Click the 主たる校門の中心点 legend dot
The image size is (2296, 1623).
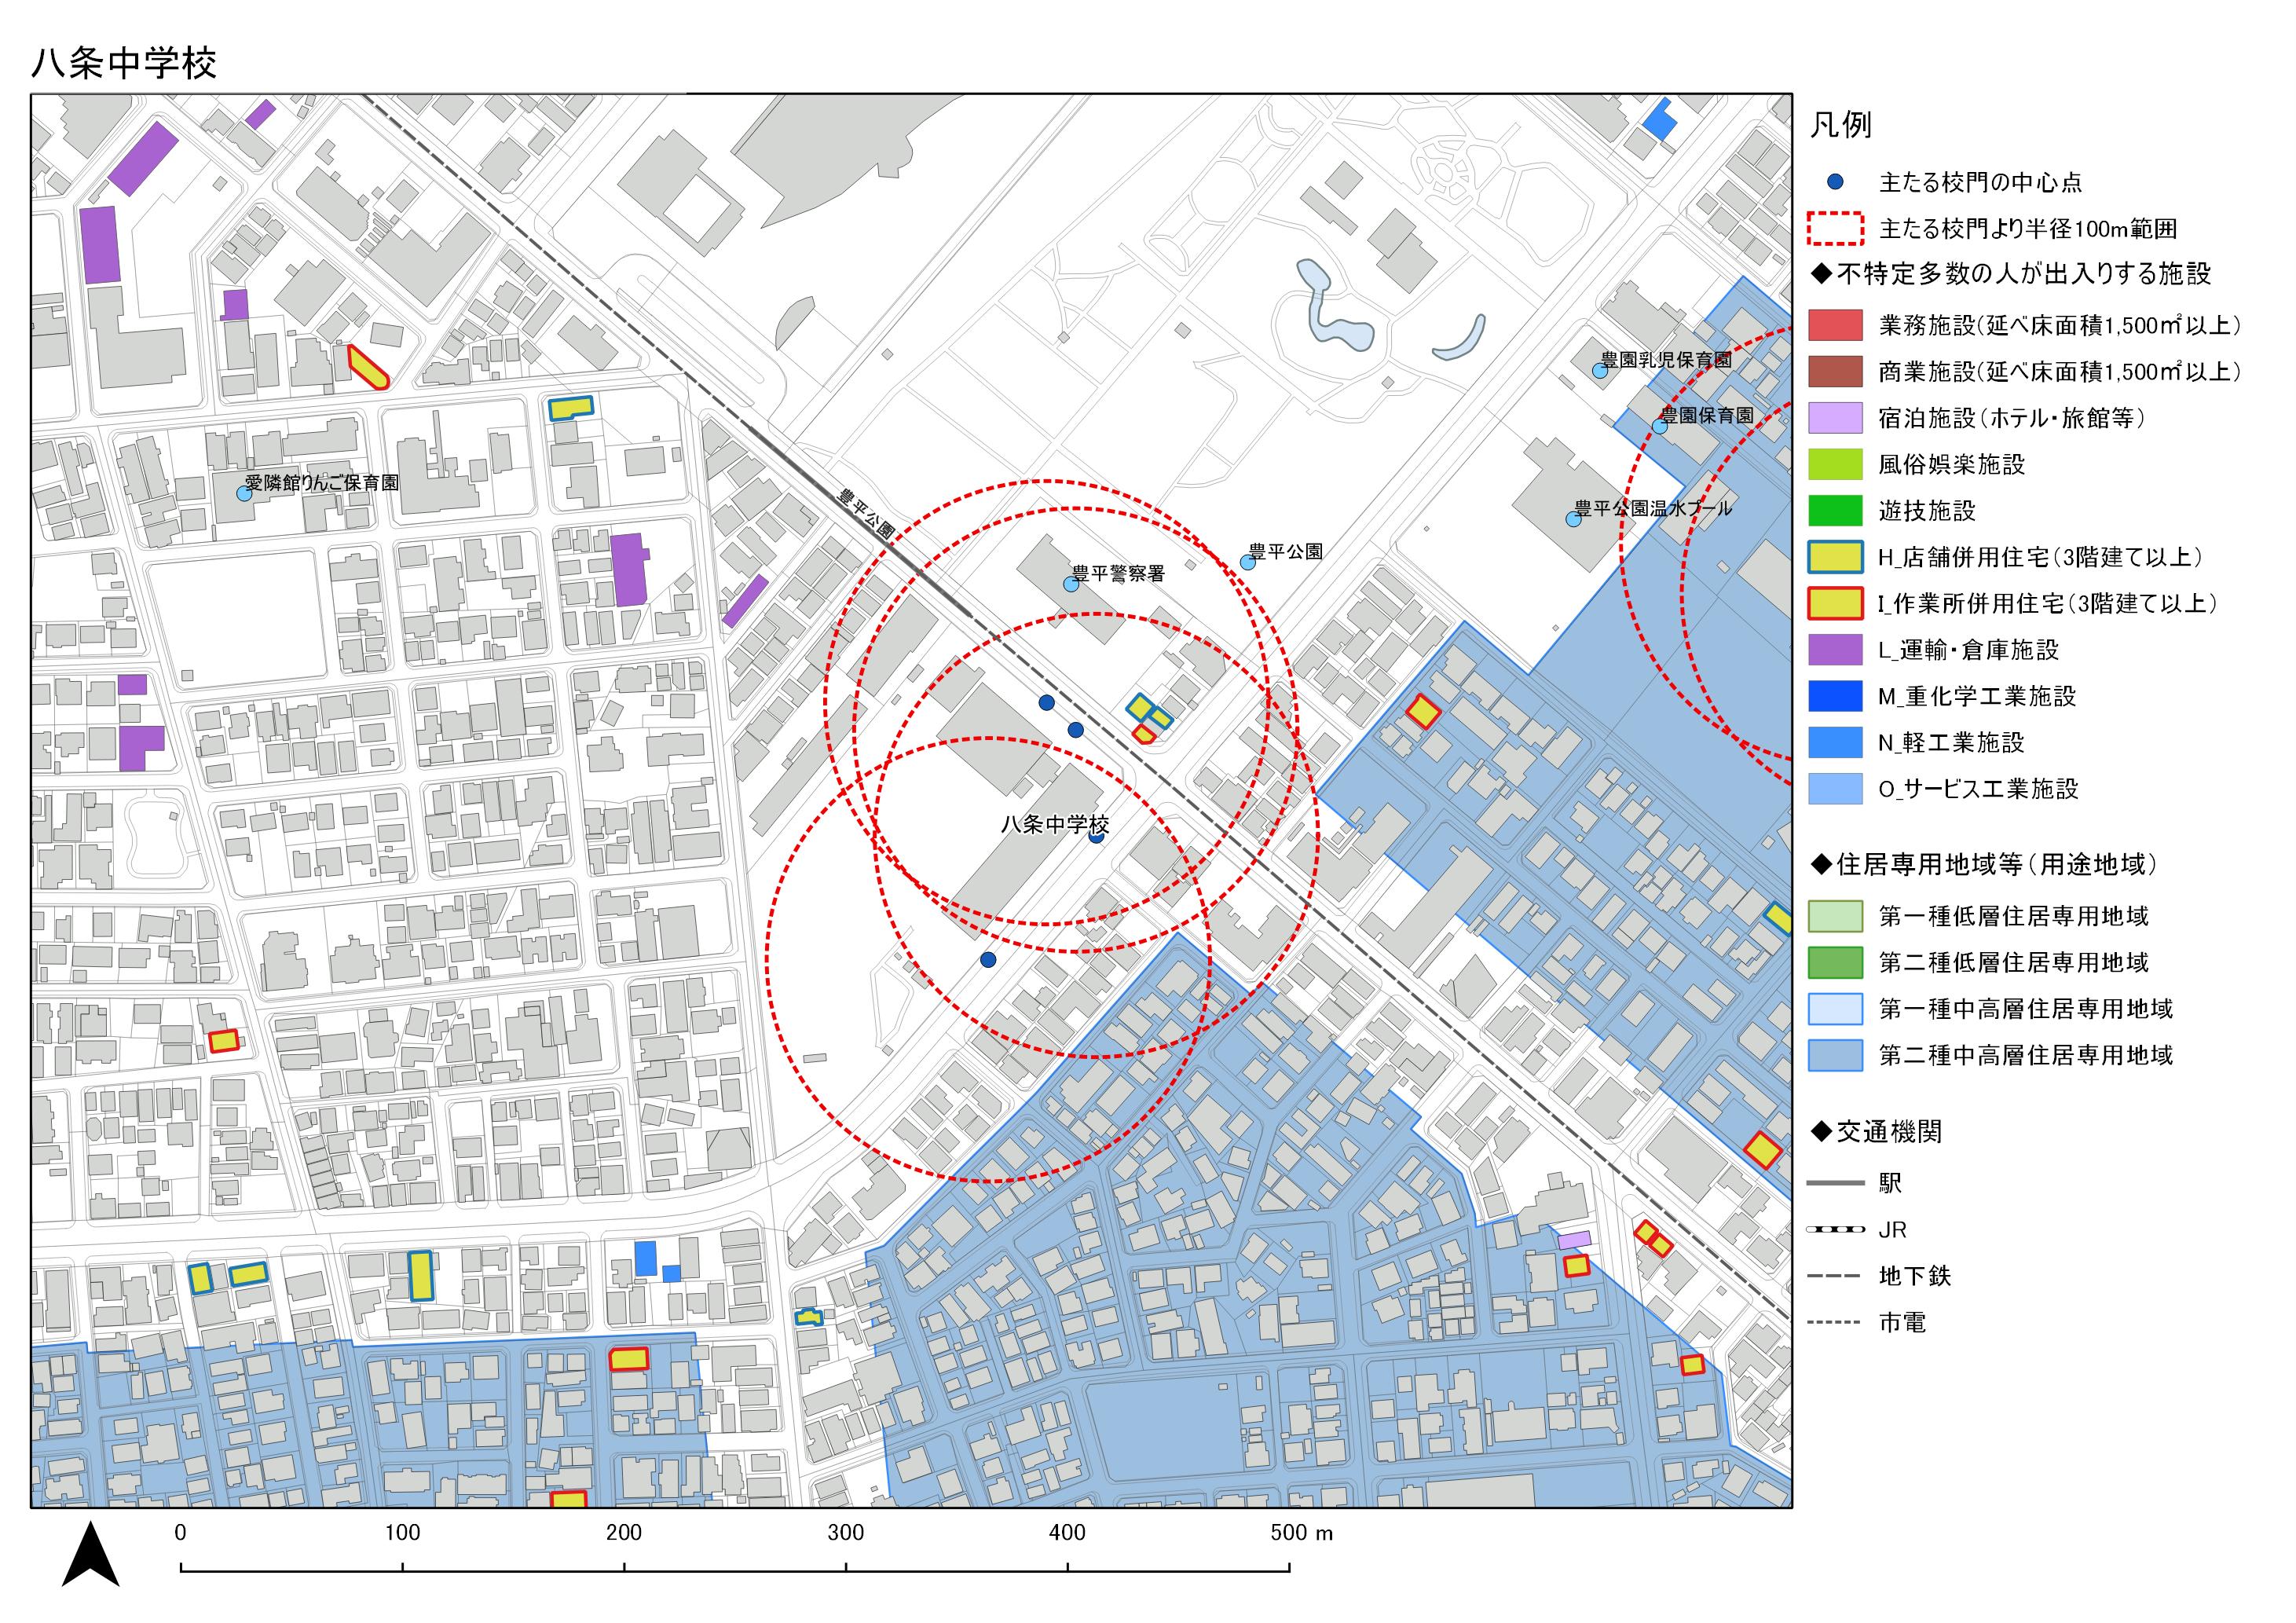tap(1835, 182)
